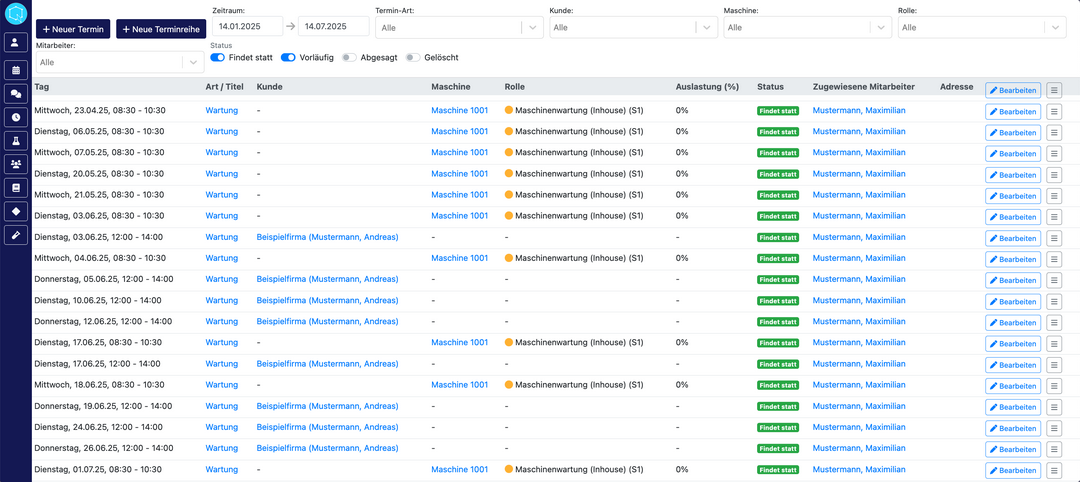This screenshot has width=1080, height=482.
Task: Click Bearbeiten for Donnerstag 19.06.25
Action: tap(1012, 407)
